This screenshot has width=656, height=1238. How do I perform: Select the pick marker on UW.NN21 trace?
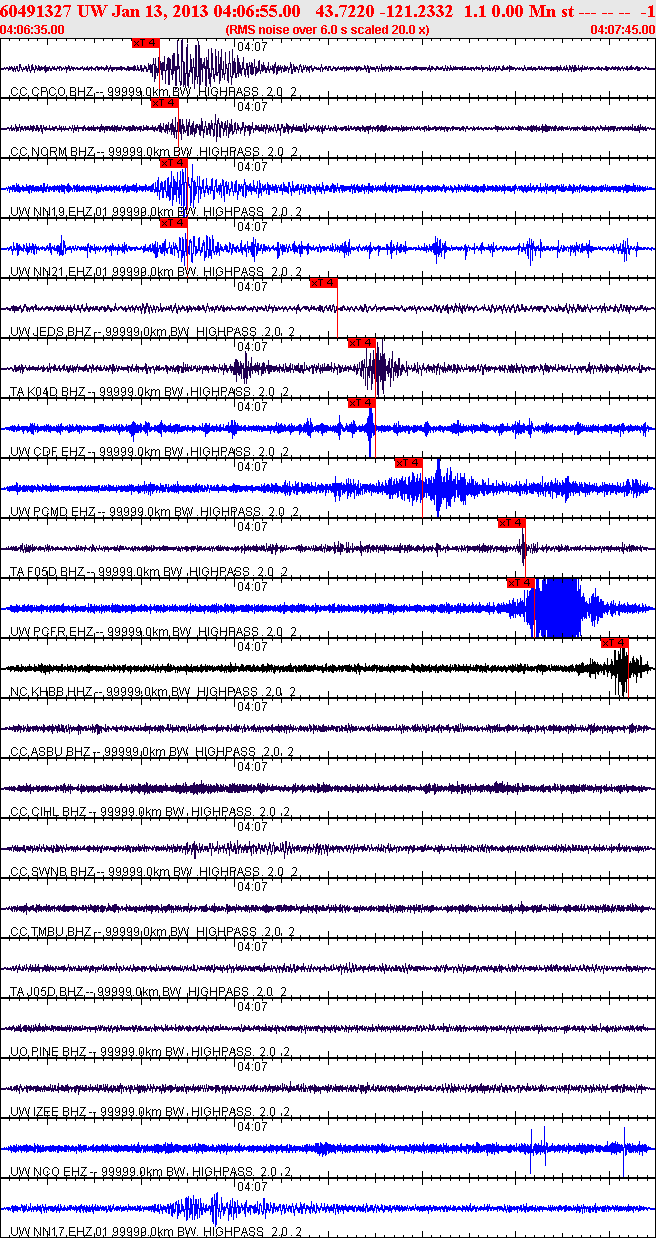coord(173,223)
